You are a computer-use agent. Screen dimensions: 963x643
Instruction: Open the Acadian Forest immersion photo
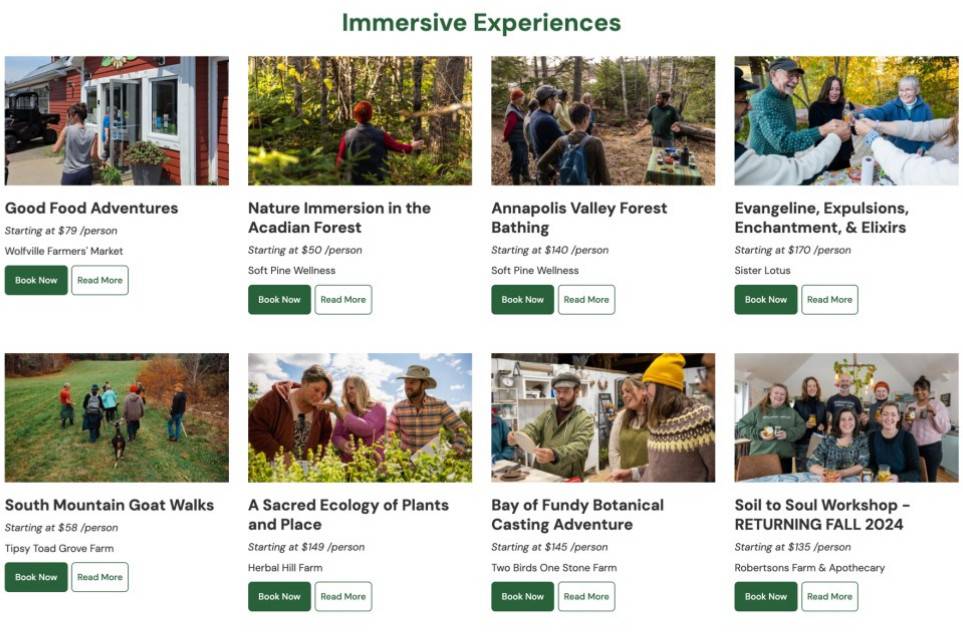360,120
